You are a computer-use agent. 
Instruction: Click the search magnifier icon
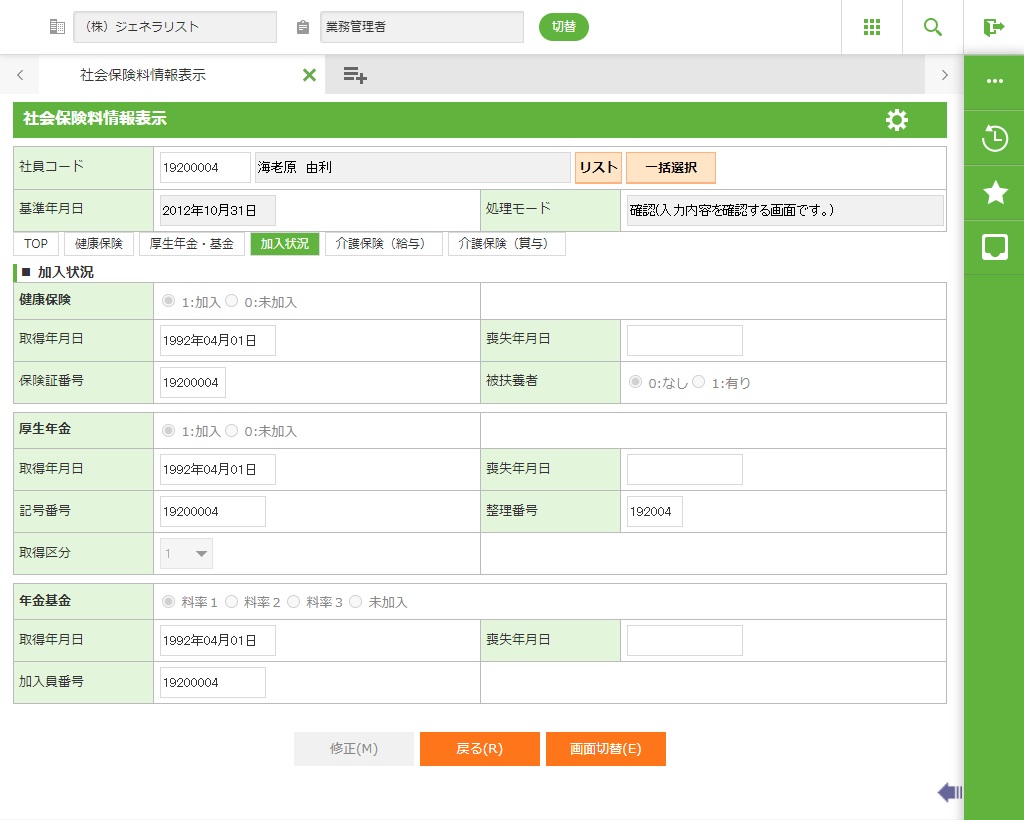(932, 27)
